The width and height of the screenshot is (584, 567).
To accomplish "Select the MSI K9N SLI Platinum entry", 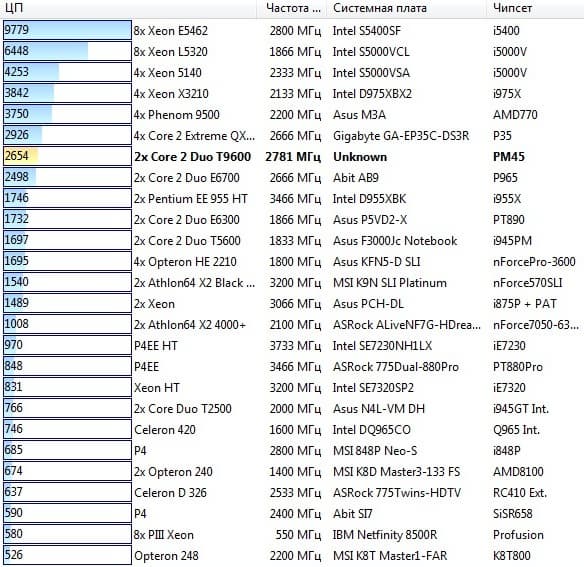I will coord(390,283).
